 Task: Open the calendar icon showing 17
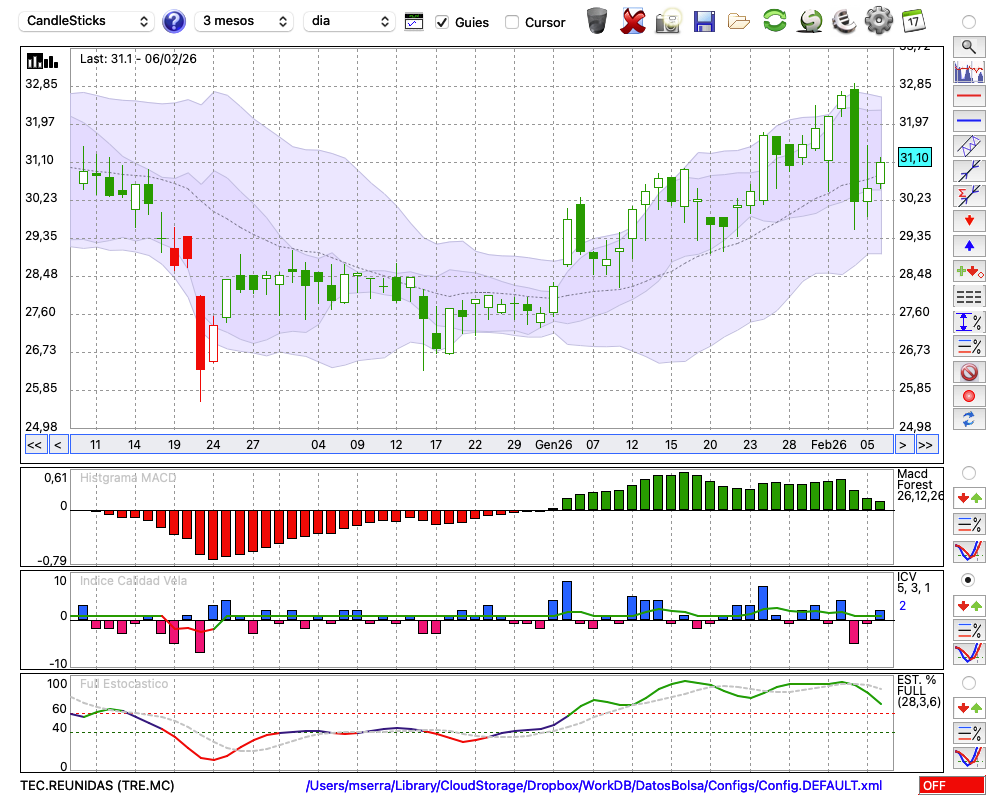[x=913, y=21]
